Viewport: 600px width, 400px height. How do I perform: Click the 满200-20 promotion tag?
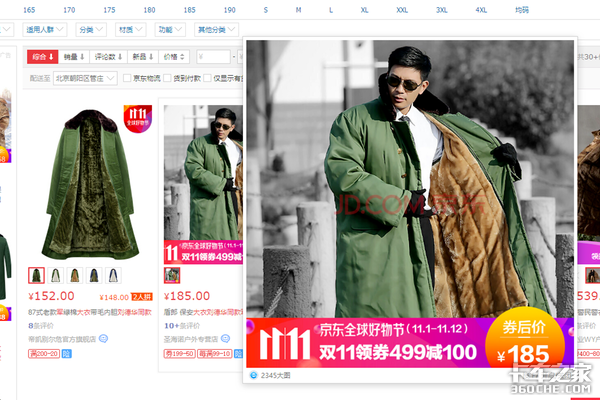(x=44, y=354)
